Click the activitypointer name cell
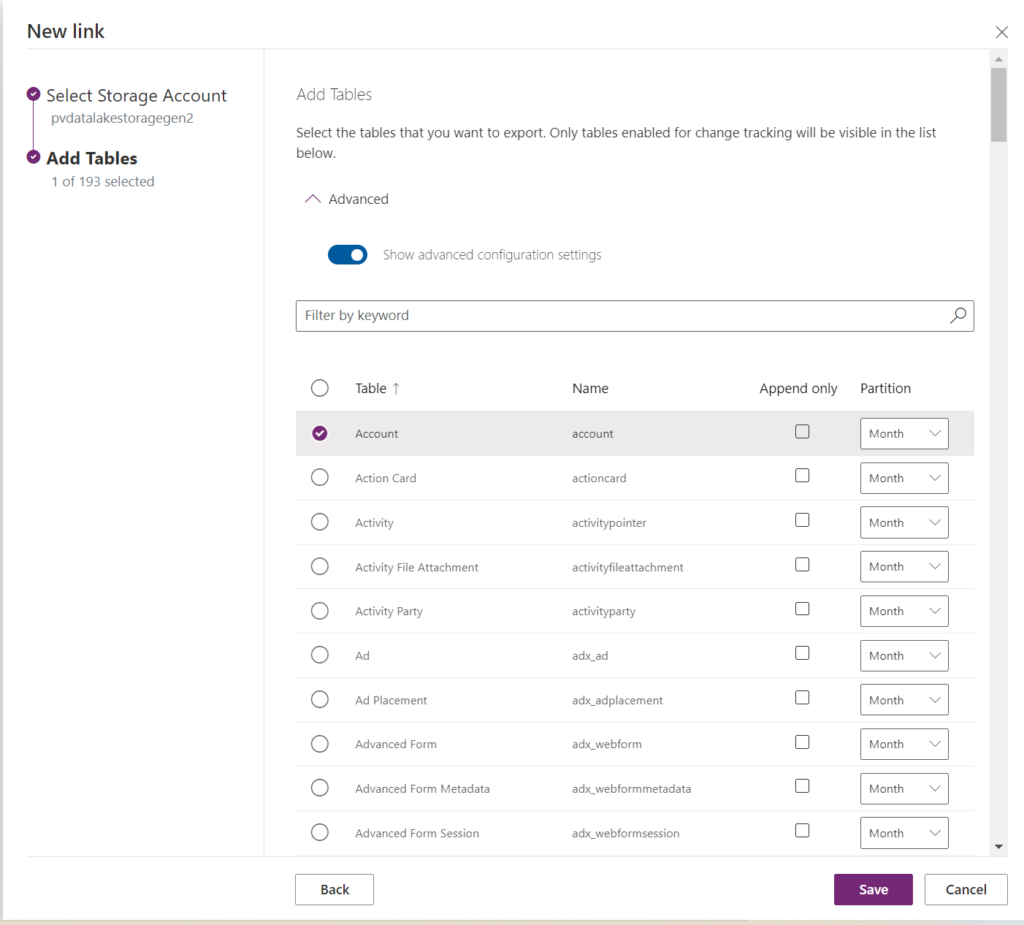 (609, 523)
